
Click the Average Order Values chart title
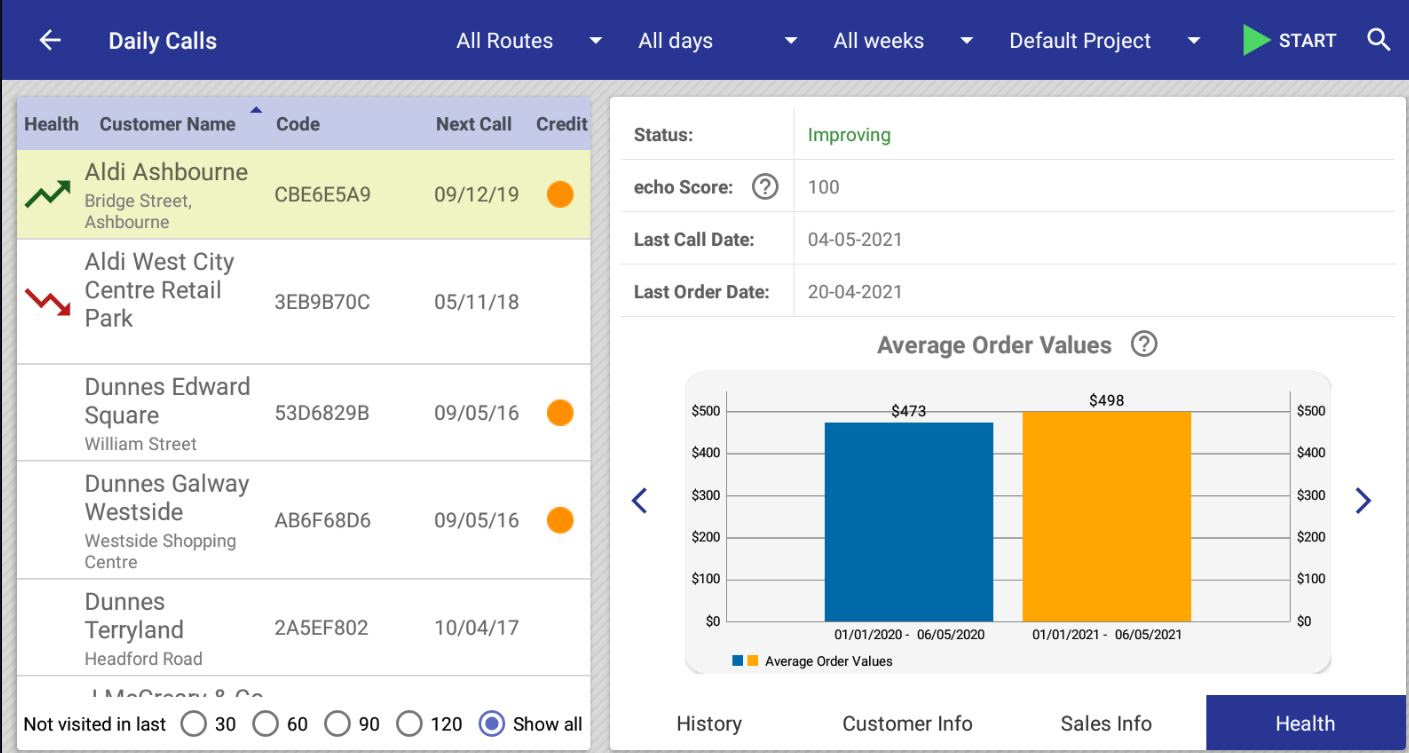click(x=994, y=345)
